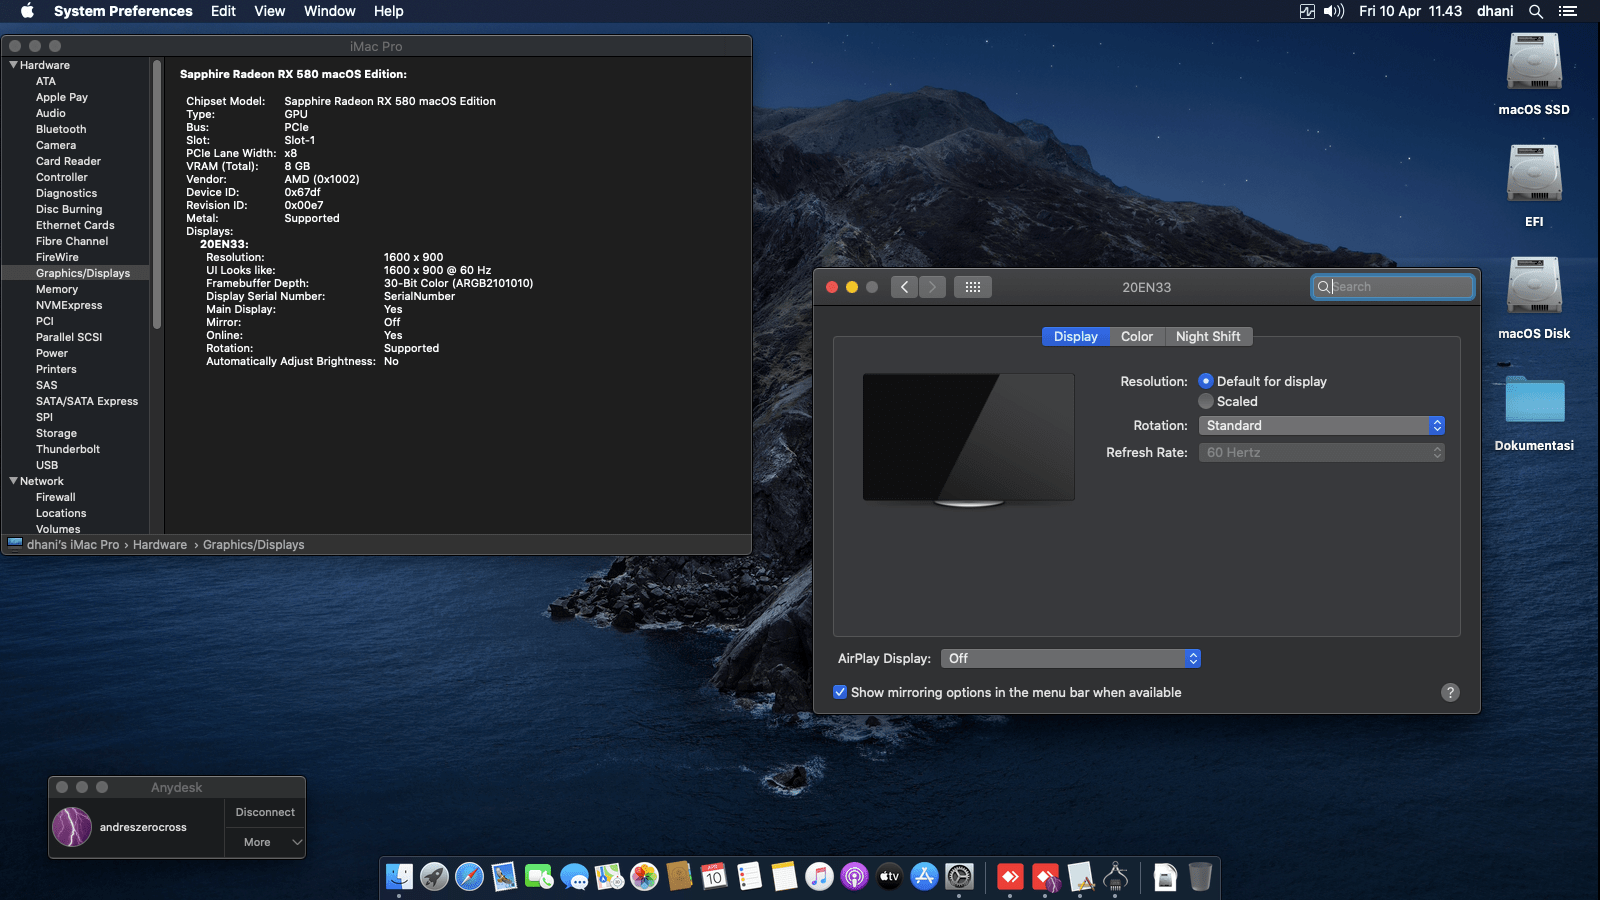Open Safari browser in the dock
The height and width of the screenshot is (900, 1600).
point(469,877)
